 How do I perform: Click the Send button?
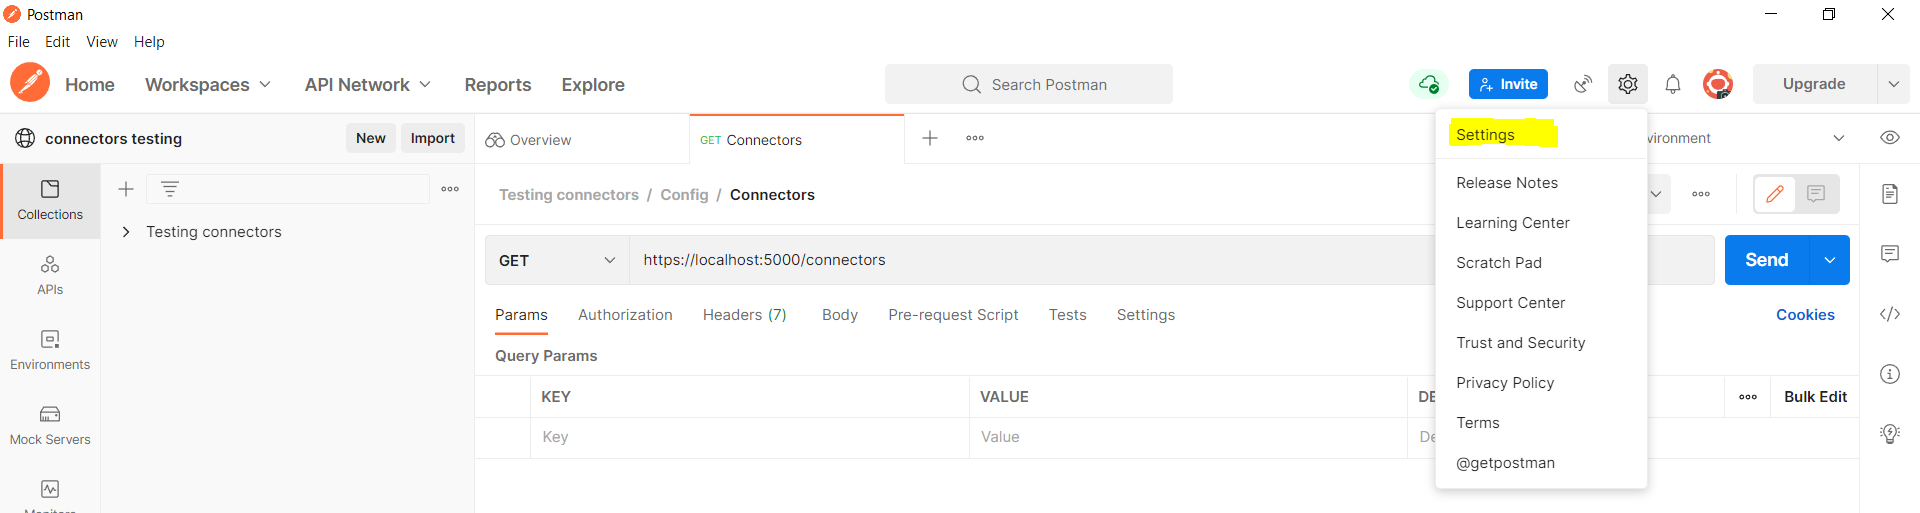1767,260
